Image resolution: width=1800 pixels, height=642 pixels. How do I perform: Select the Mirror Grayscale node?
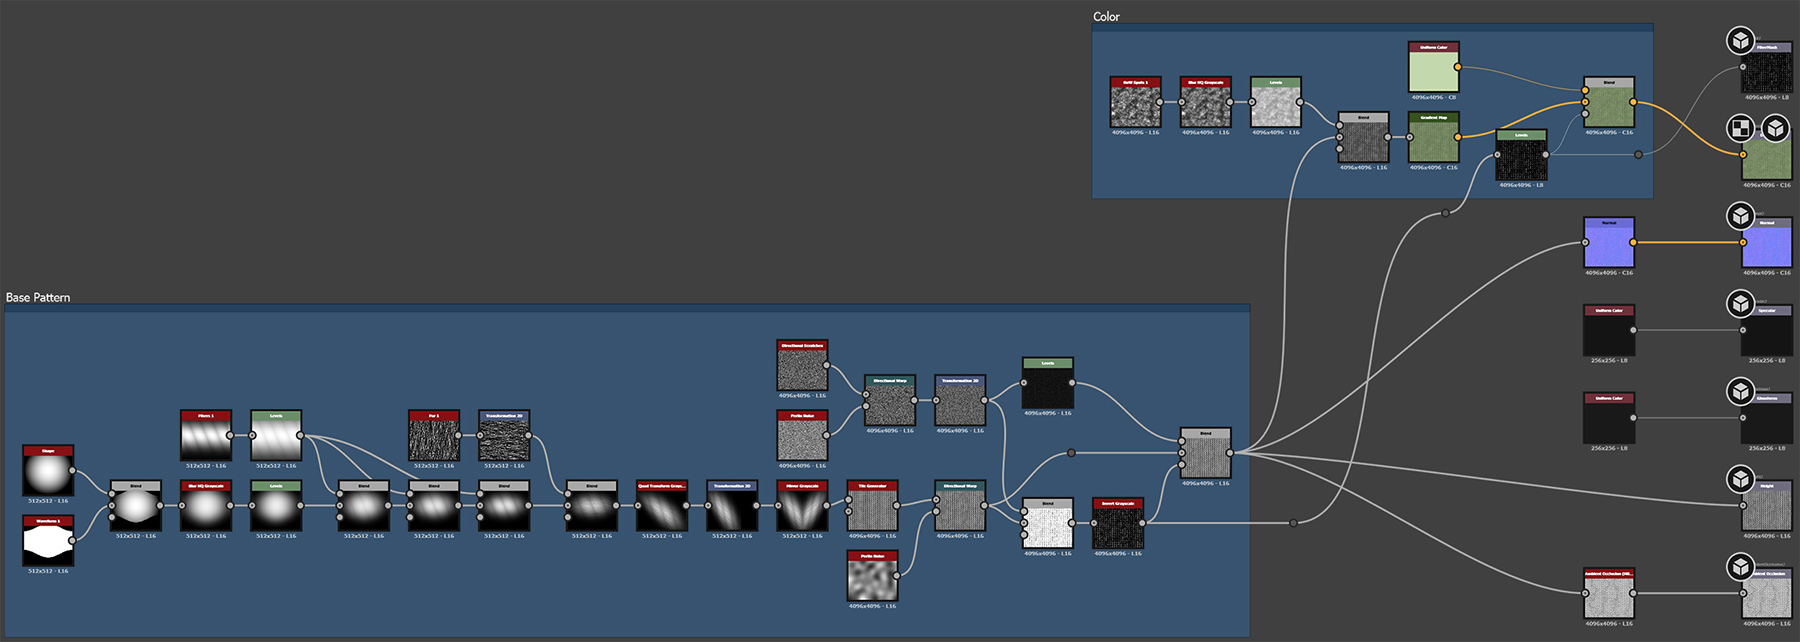802,510
